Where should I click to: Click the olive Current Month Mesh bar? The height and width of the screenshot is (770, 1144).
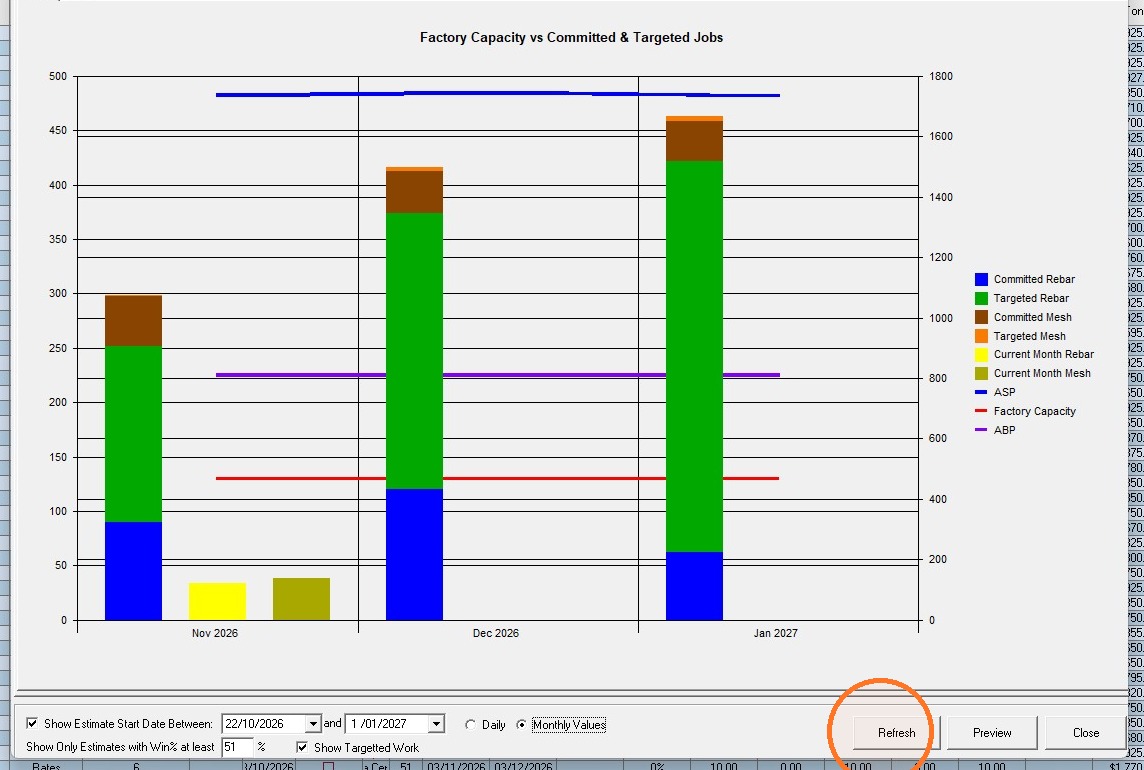301,599
